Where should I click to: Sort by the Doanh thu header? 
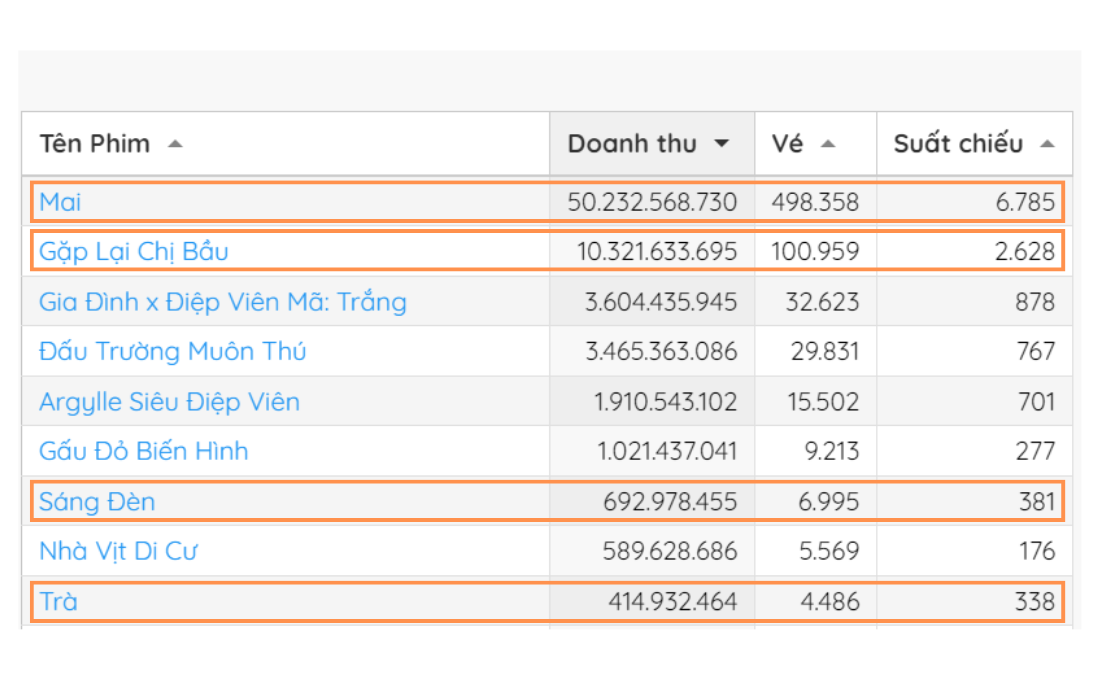point(632,144)
